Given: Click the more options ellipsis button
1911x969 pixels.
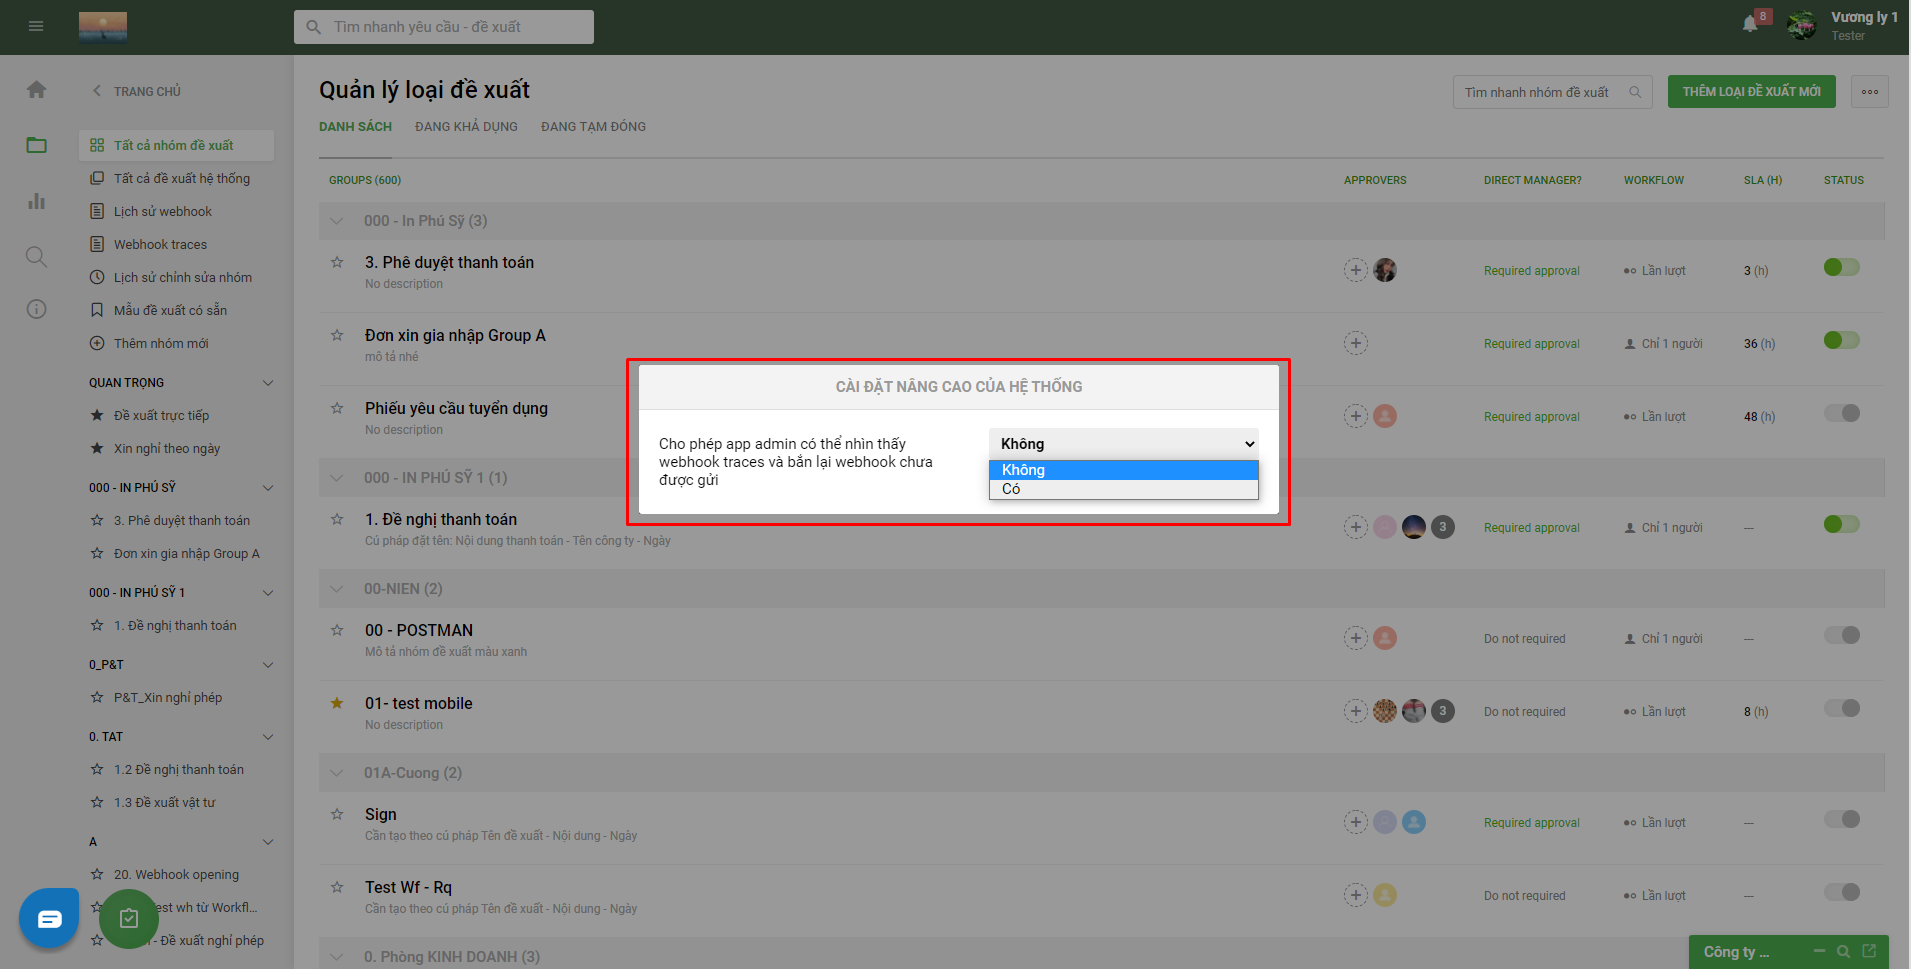Looking at the screenshot, I should [x=1869, y=92].
